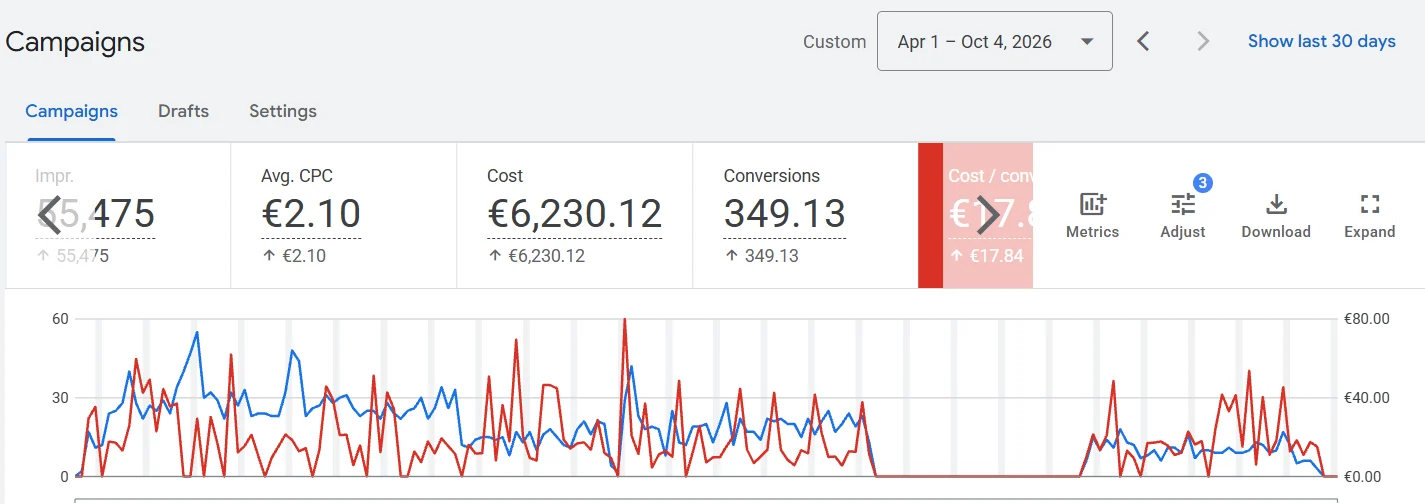The image size is (1425, 504).
Task: Select the red Cost / conv. scorecard
Action: point(975,216)
